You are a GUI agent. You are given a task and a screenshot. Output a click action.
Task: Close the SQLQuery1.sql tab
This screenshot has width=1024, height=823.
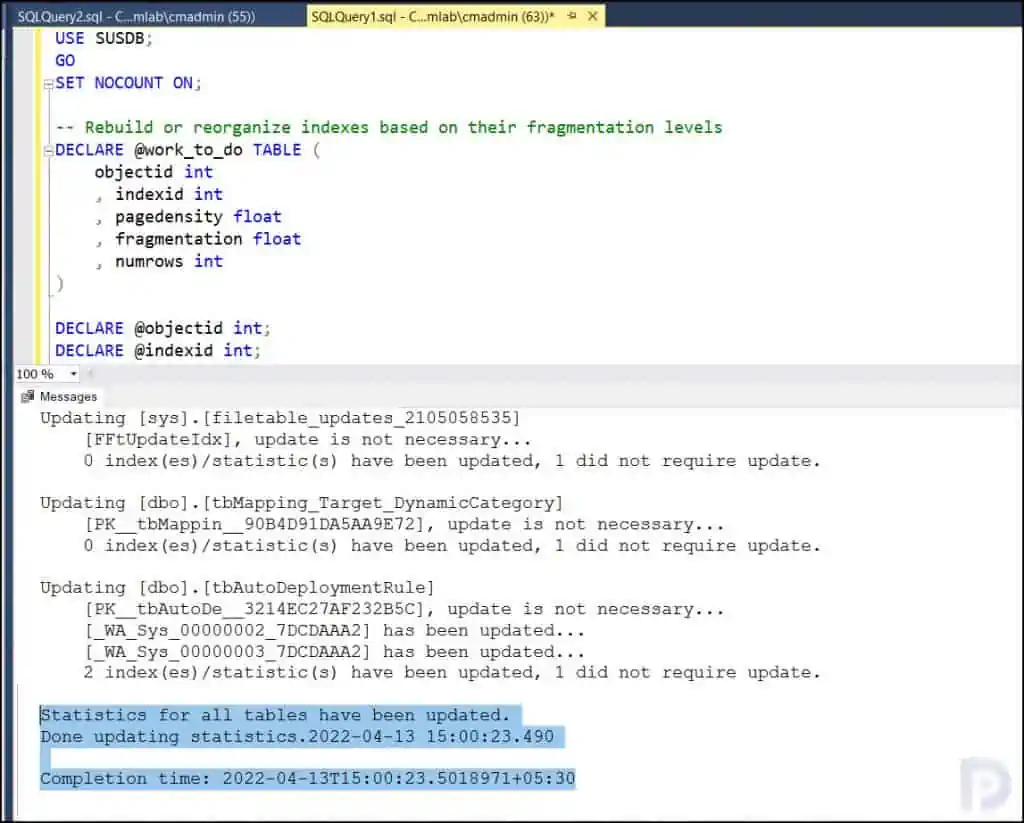pos(592,16)
